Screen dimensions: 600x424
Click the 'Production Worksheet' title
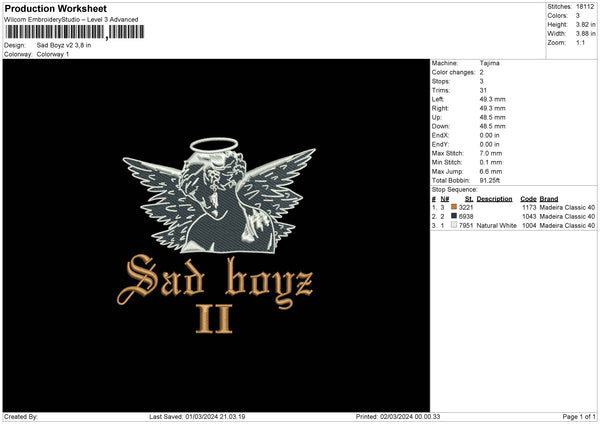click(56, 8)
